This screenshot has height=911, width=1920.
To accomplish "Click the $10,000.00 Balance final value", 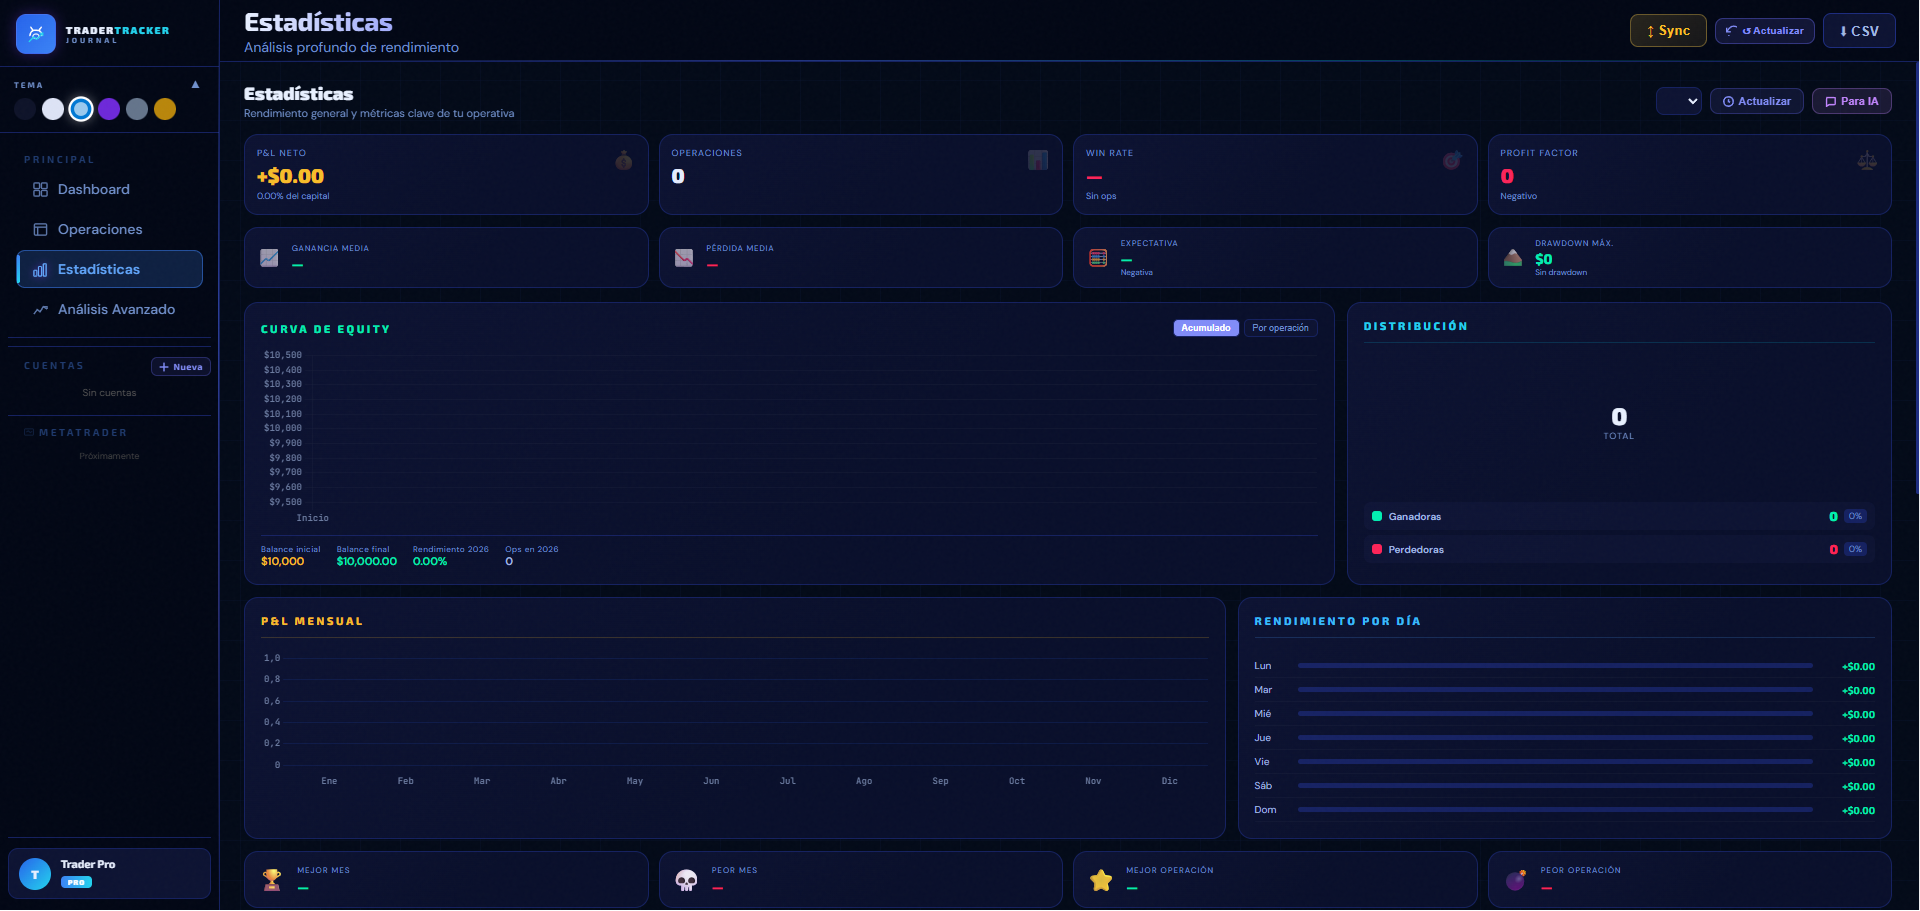I will [x=367, y=562].
